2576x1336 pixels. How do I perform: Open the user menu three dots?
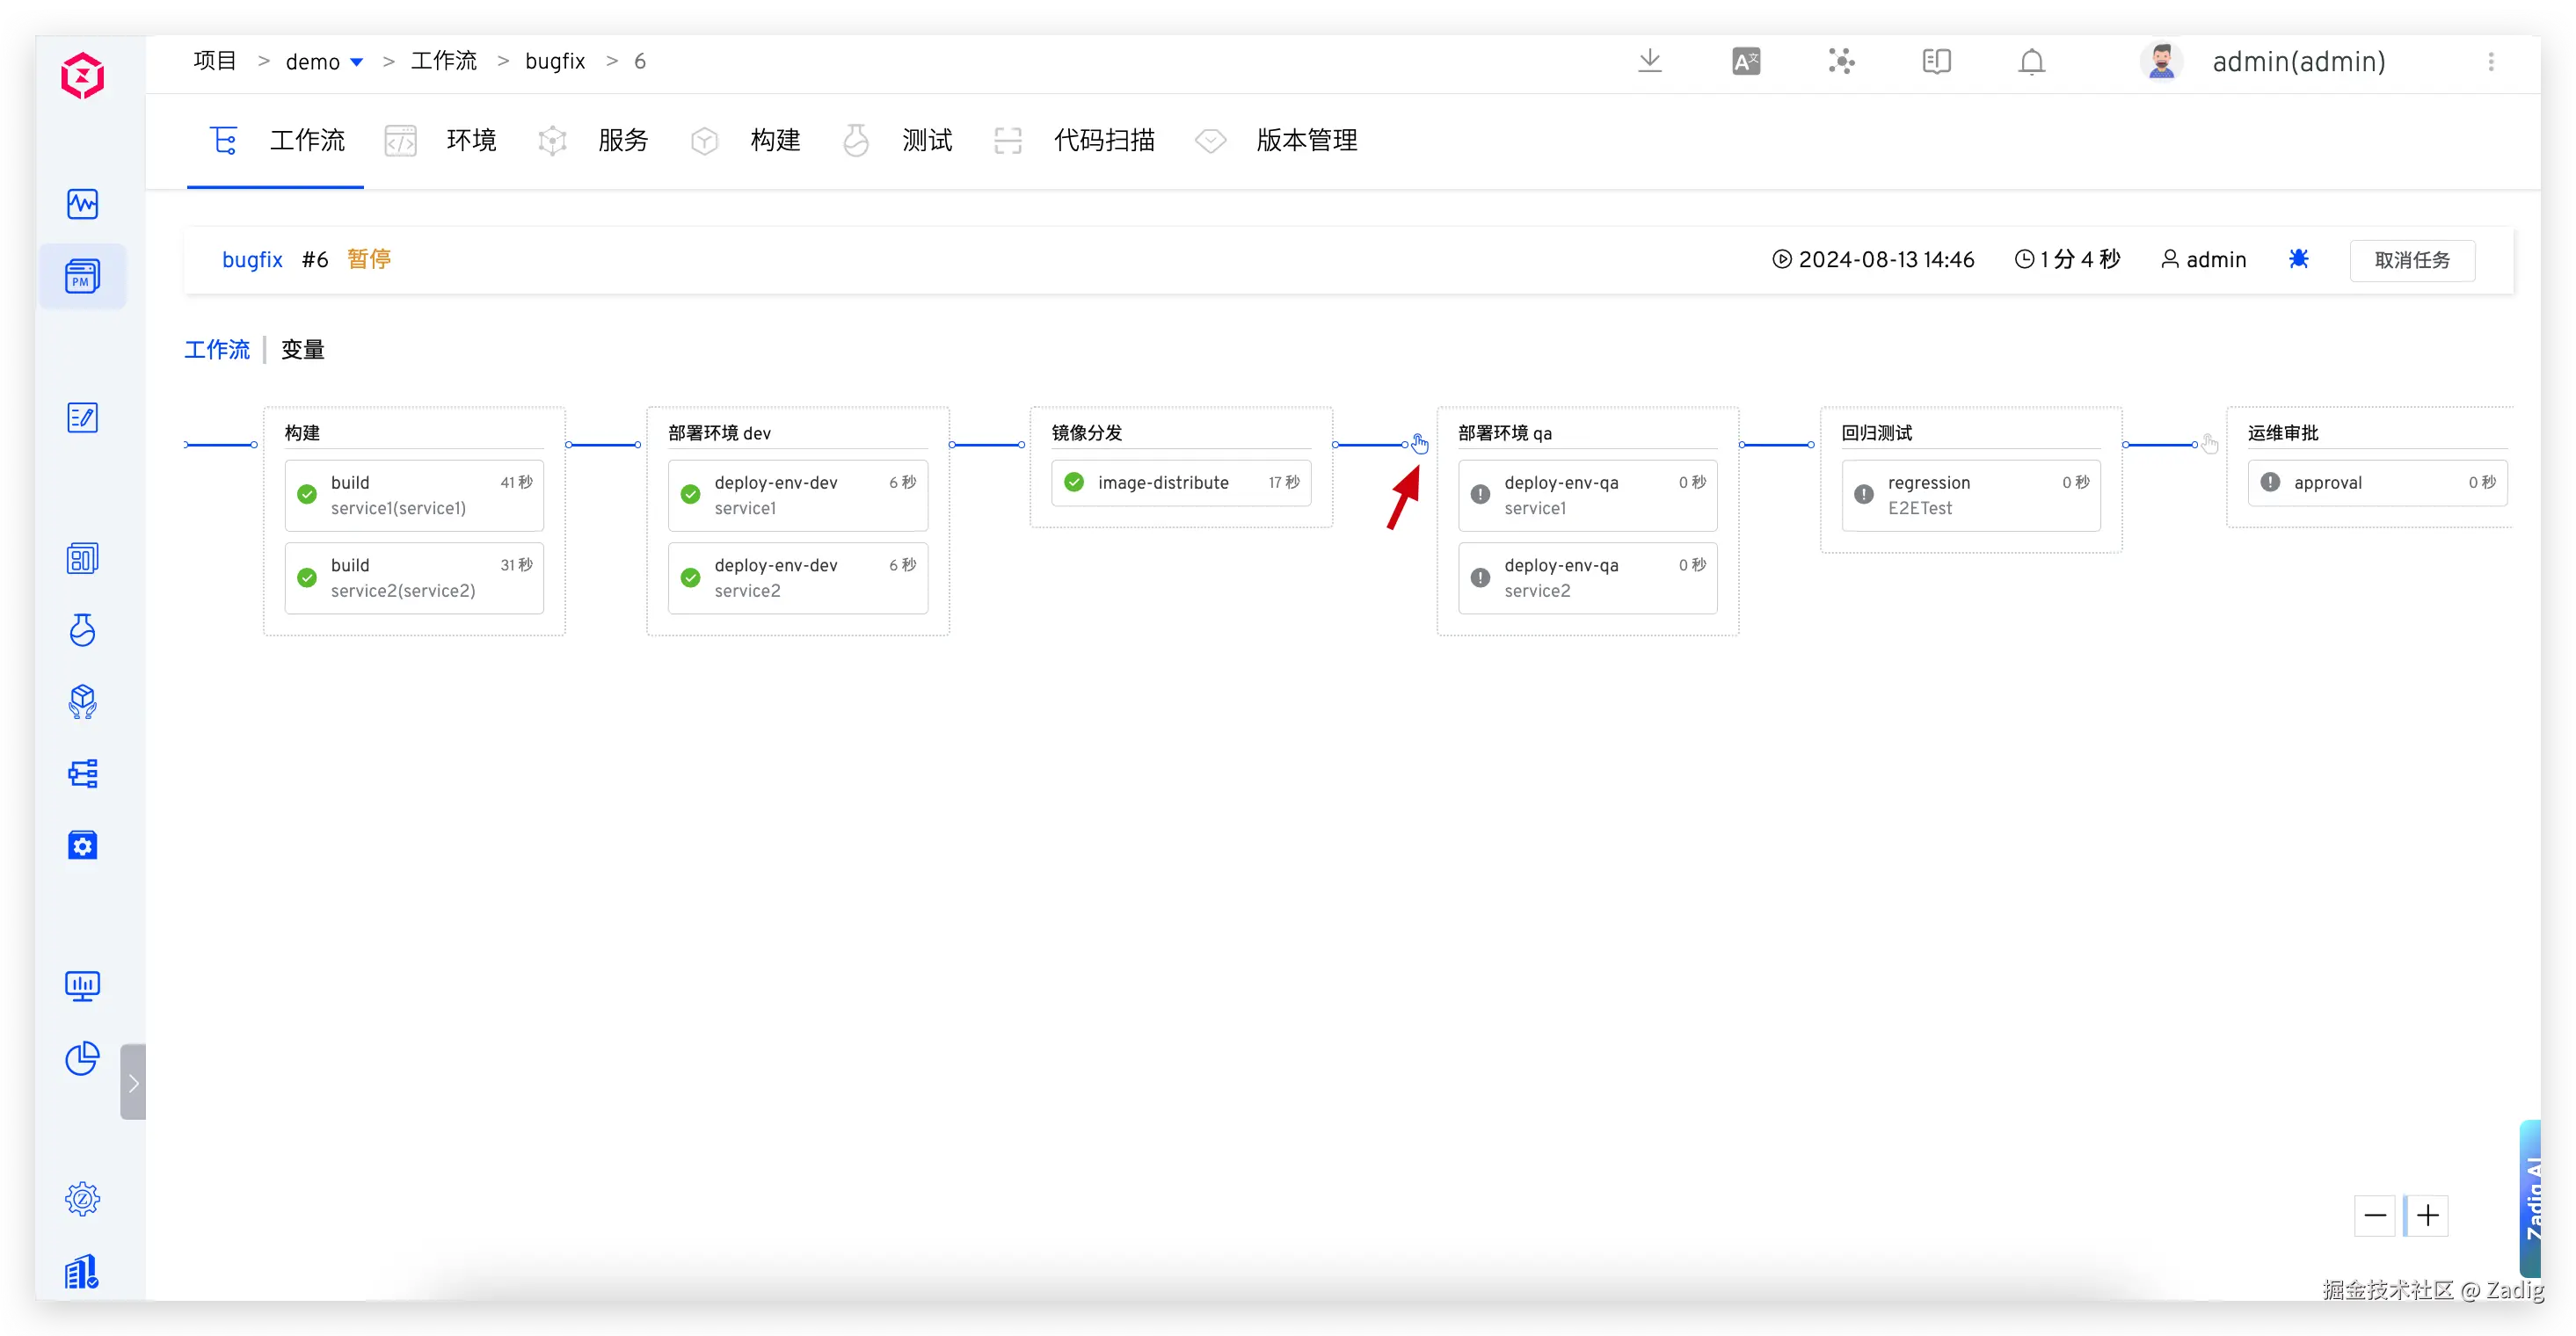2491,62
